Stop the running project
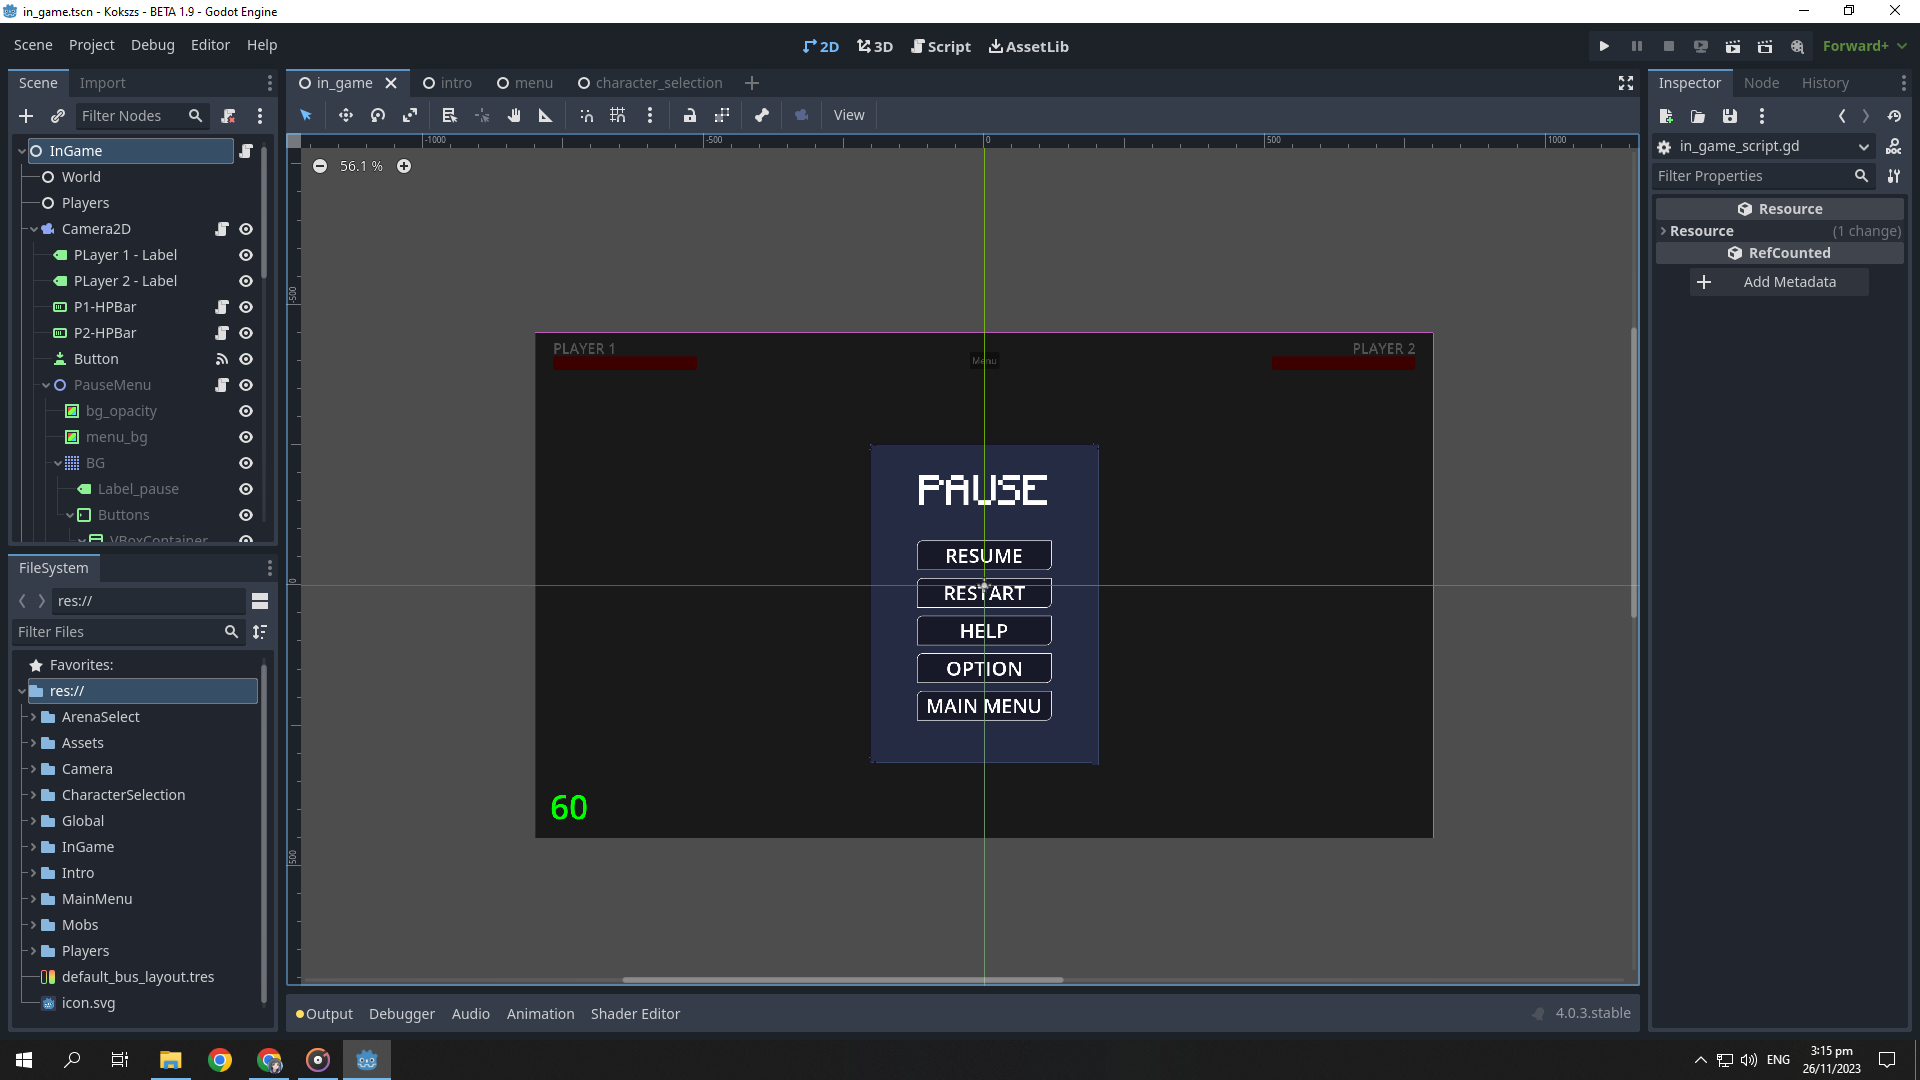 point(1669,46)
